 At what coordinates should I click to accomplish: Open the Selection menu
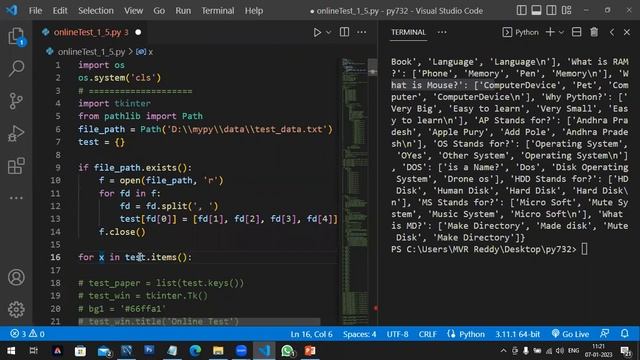coord(96,11)
